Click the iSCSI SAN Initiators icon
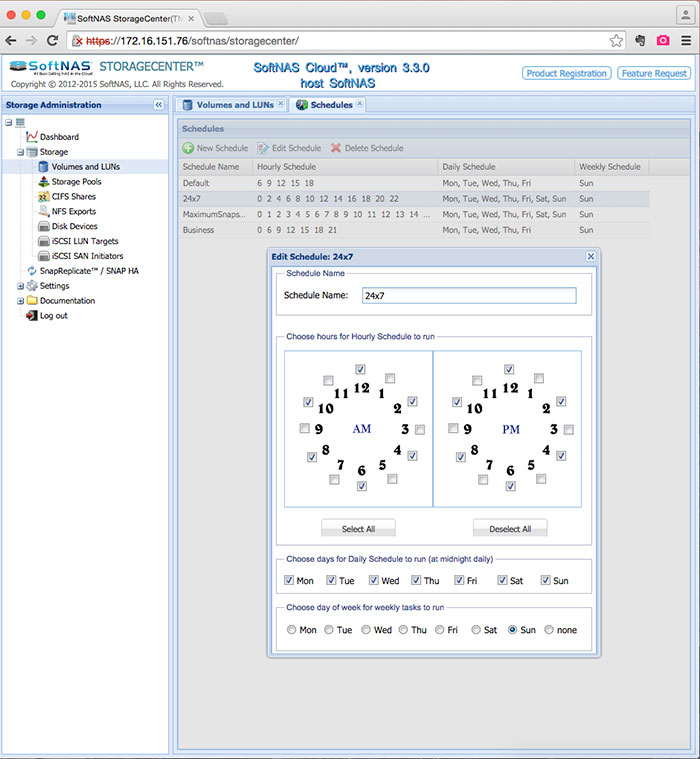 click(44, 256)
